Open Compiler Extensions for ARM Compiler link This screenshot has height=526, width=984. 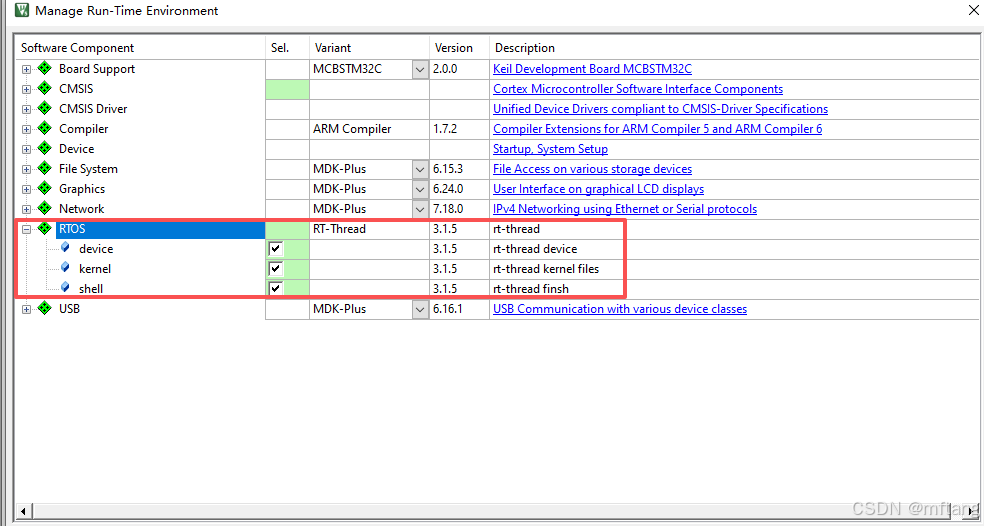point(657,129)
